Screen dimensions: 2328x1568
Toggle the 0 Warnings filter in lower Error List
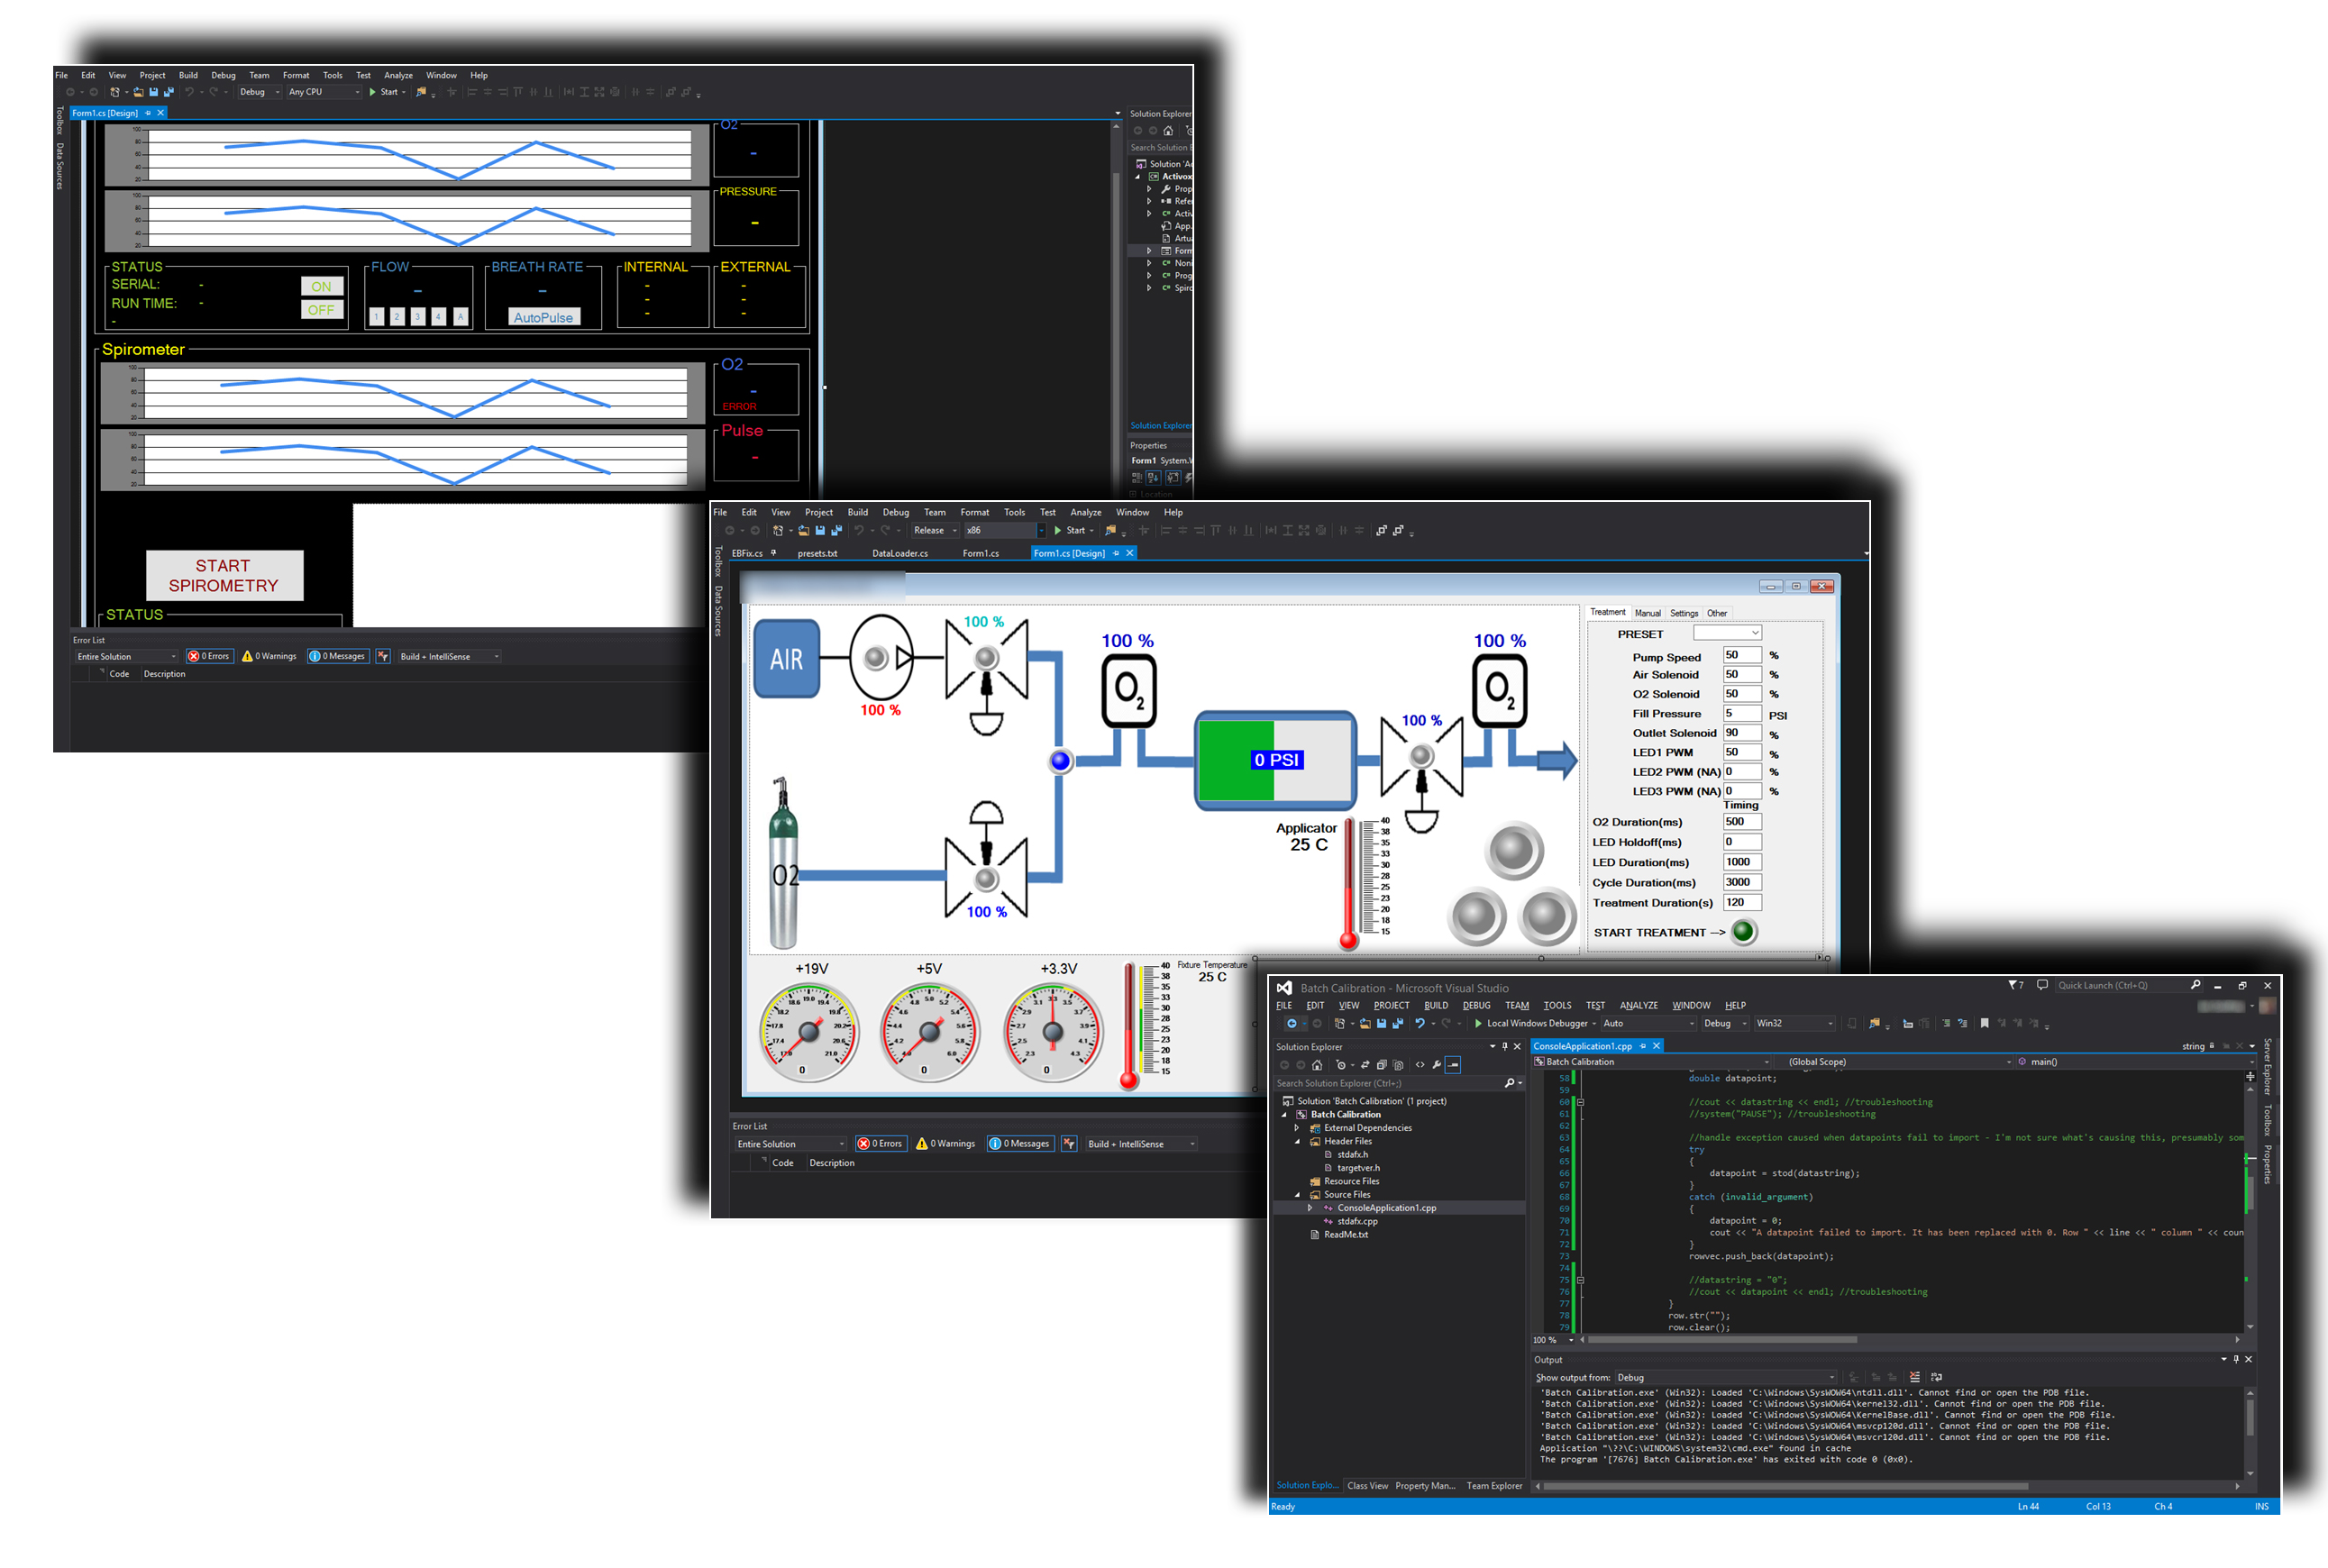point(945,1143)
